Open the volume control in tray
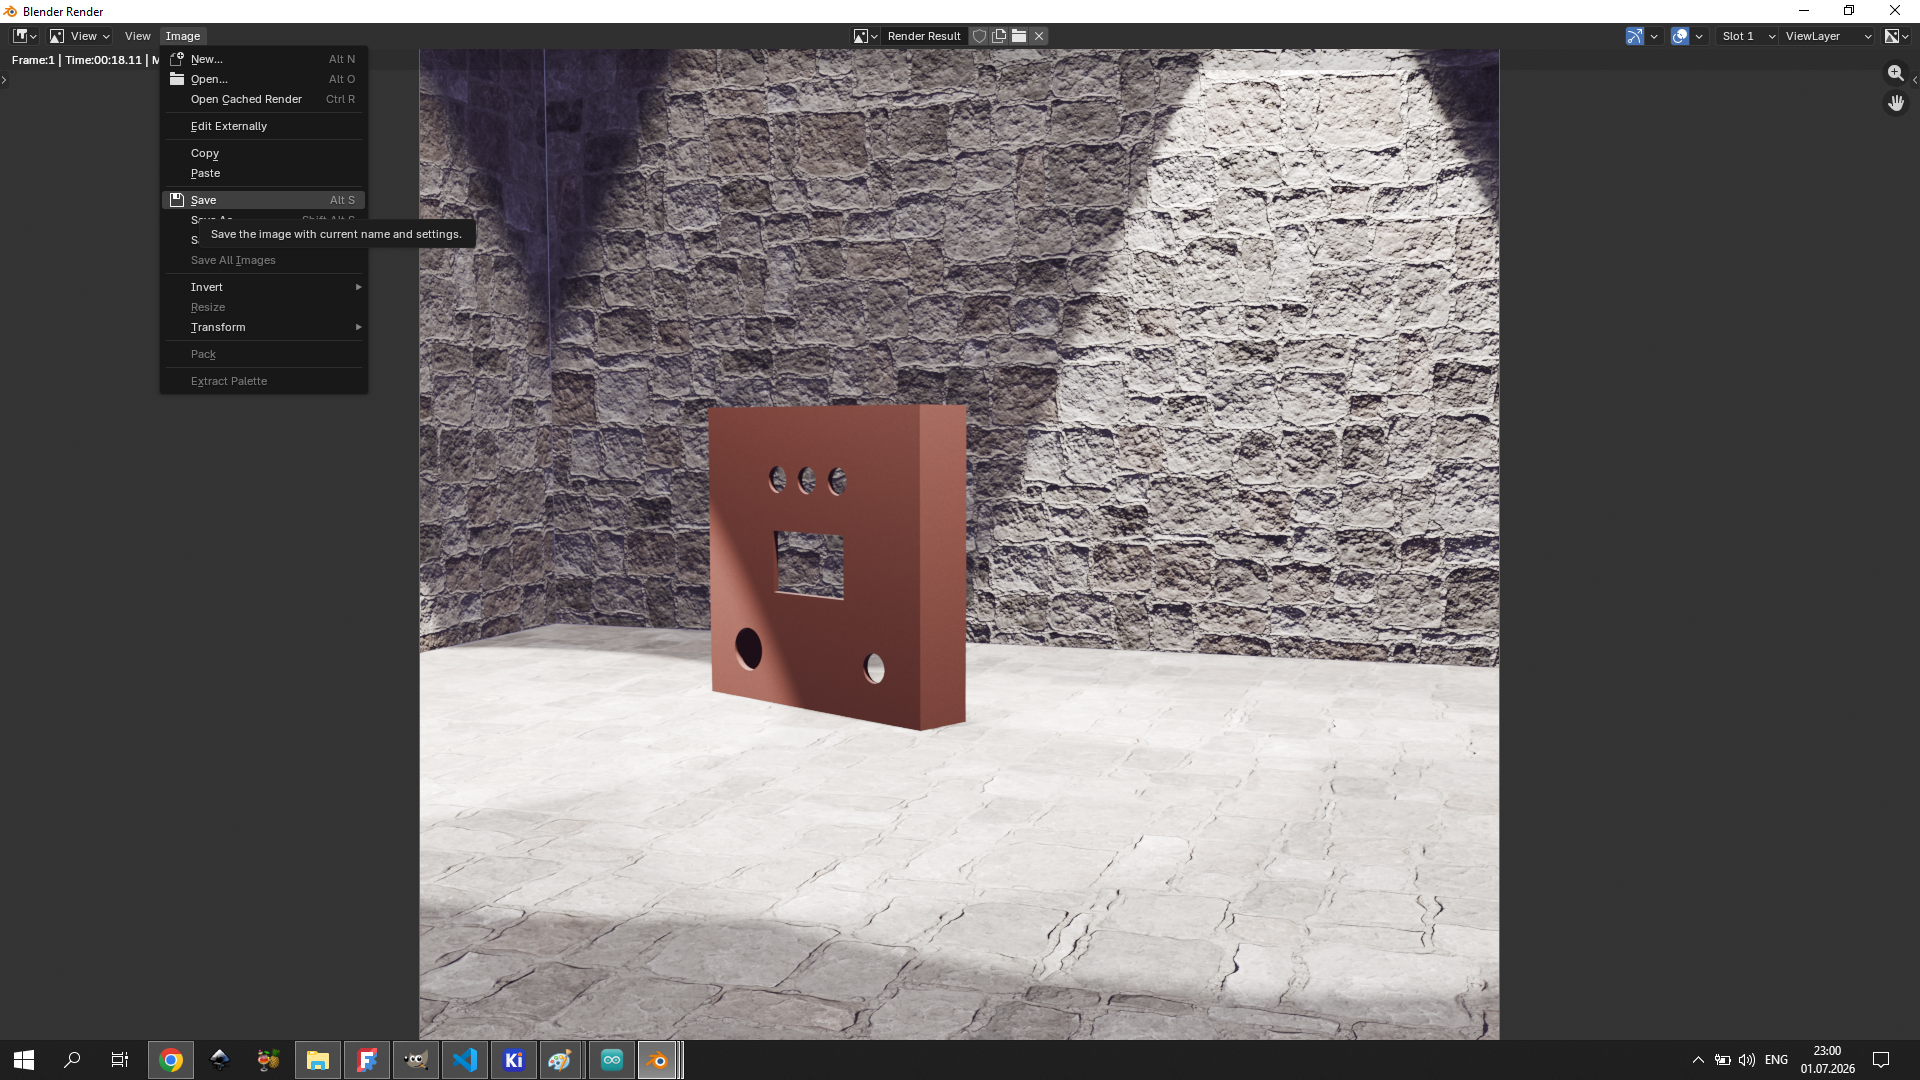The height and width of the screenshot is (1080, 1920). click(x=1747, y=1060)
